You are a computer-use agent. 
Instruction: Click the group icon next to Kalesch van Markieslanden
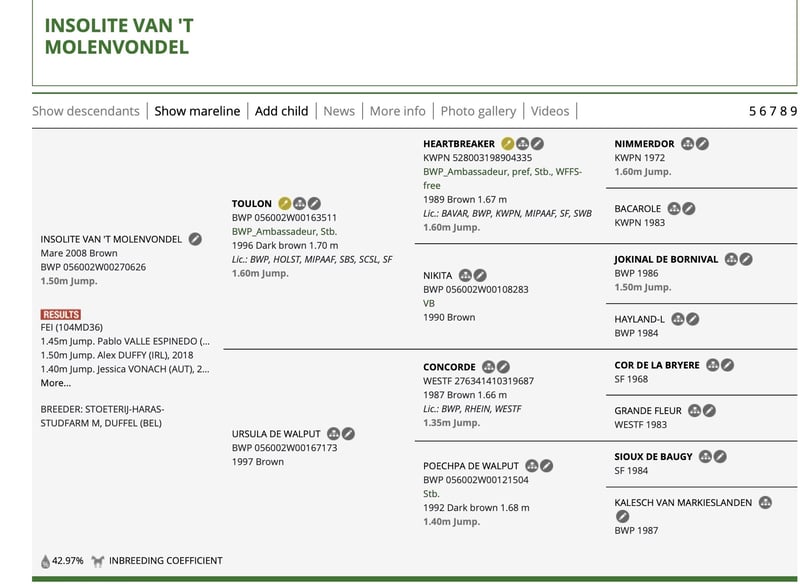pyautogui.click(x=765, y=503)
